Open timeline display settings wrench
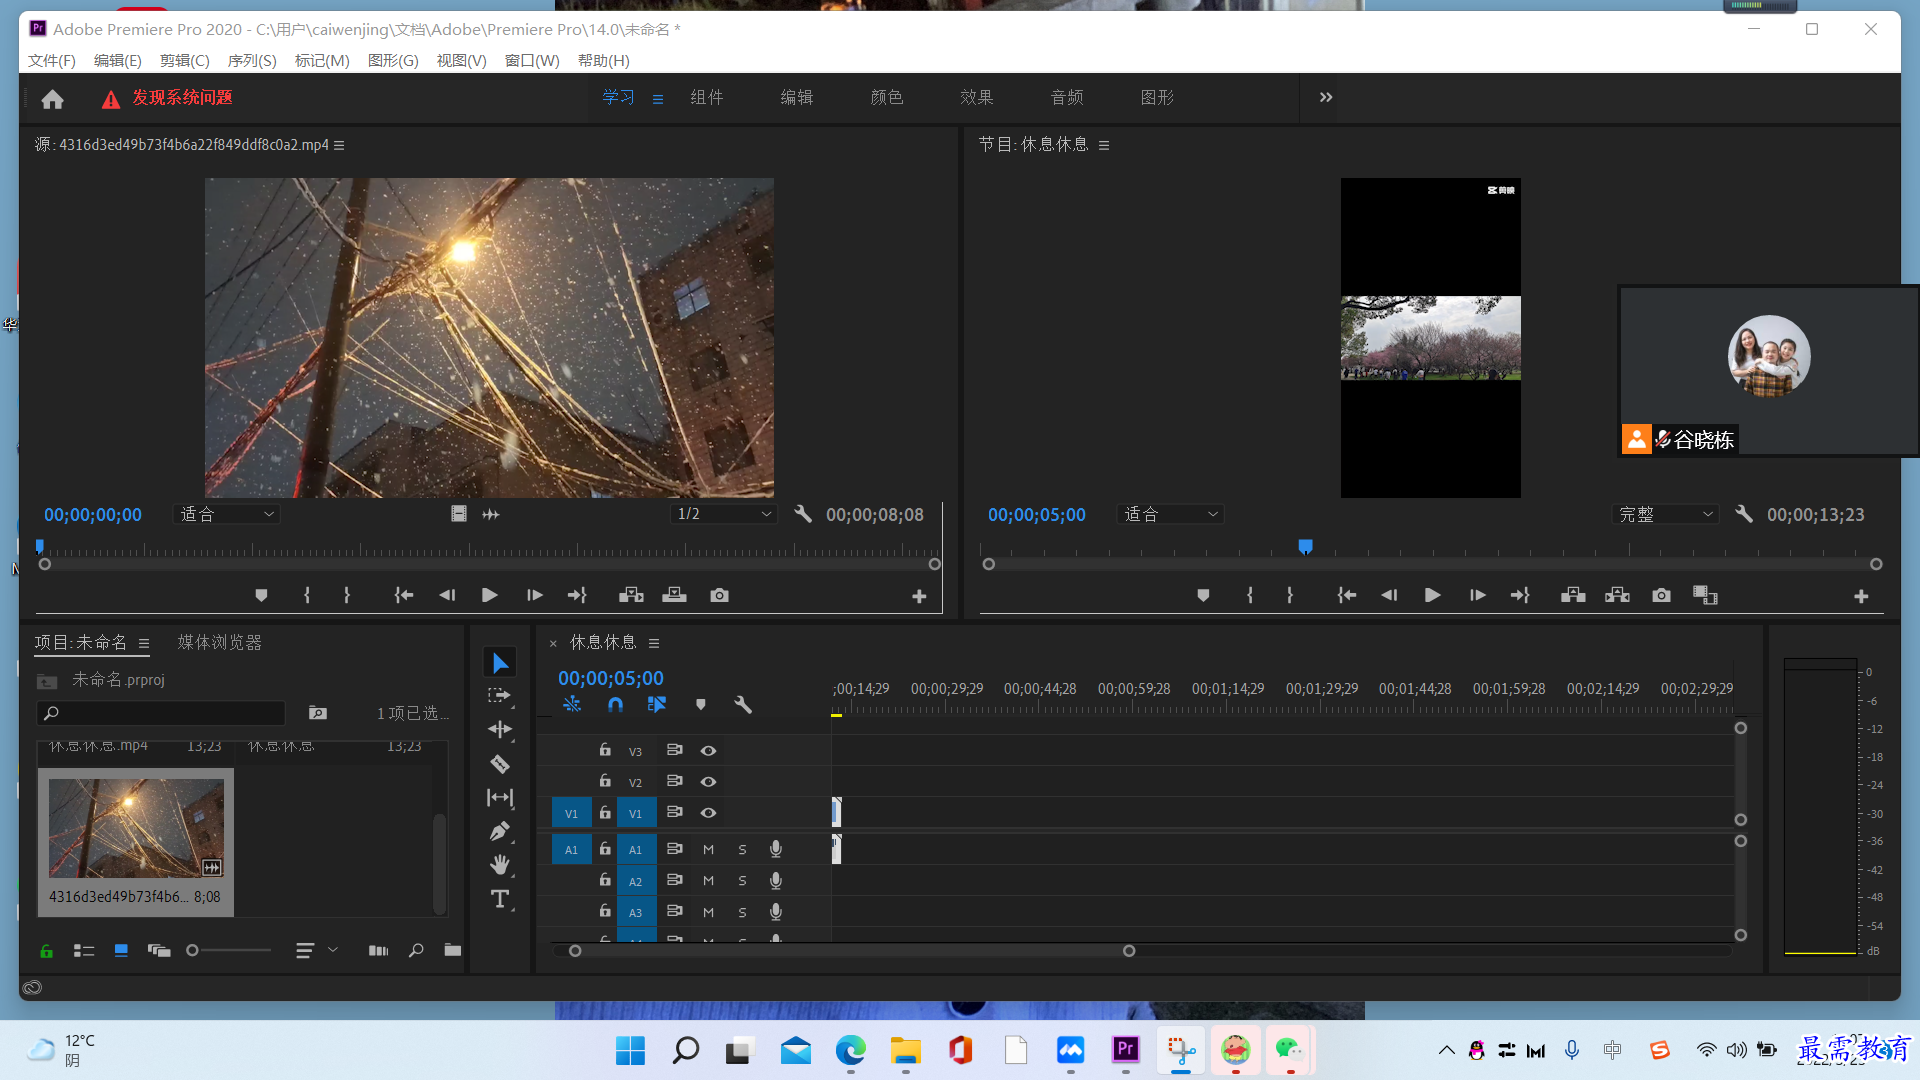The width and height of the screenshot is (1920, 1080). pyautogui.click(x=743, y=705)
